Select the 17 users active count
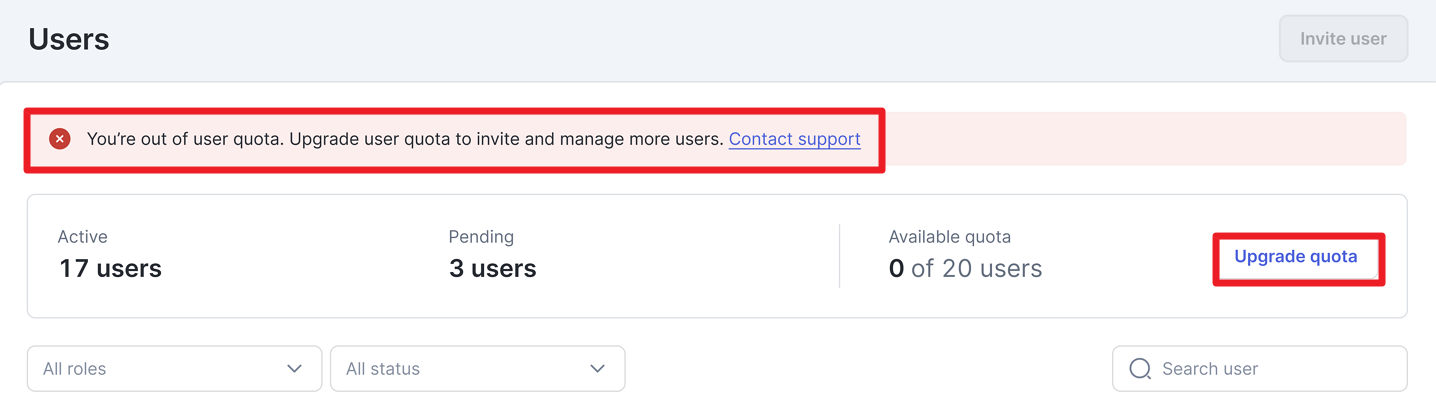Screen dimensions: 1436x417 [110, 268]
